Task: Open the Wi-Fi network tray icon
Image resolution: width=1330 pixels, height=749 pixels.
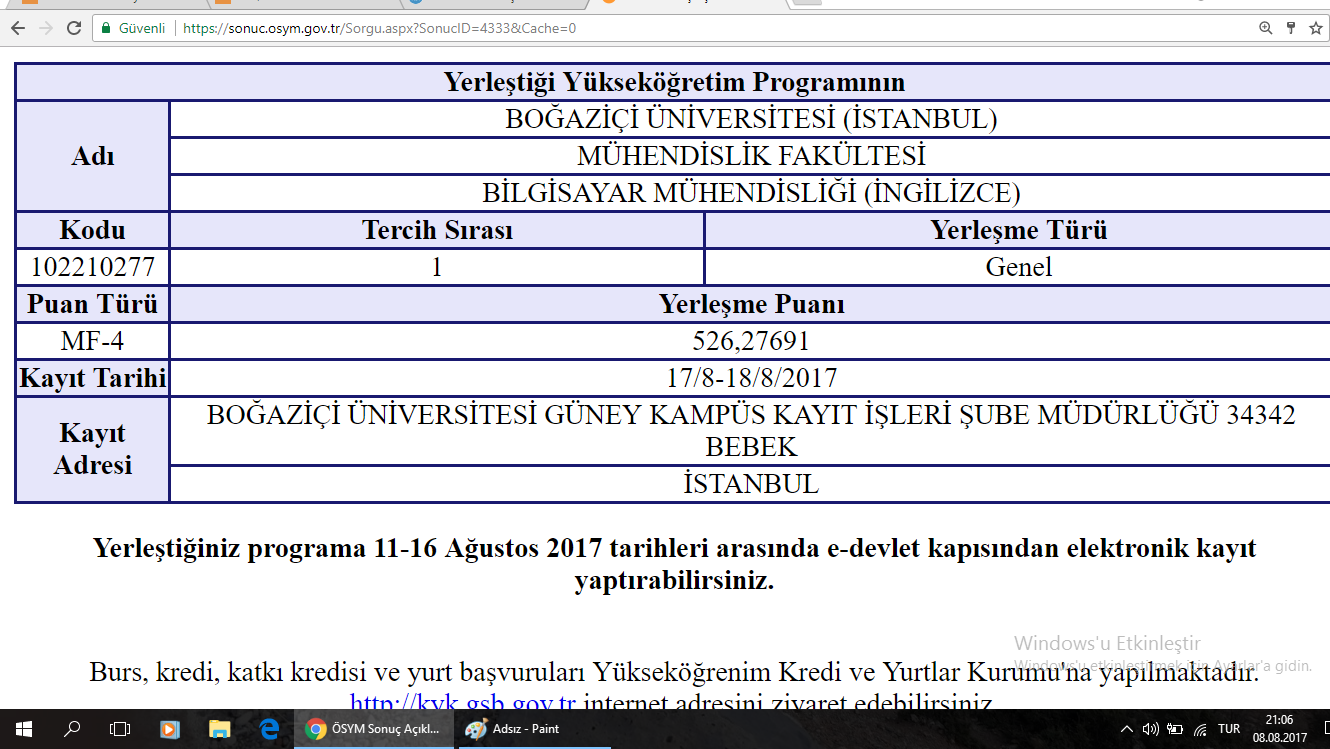Action: click(1200, 729)
